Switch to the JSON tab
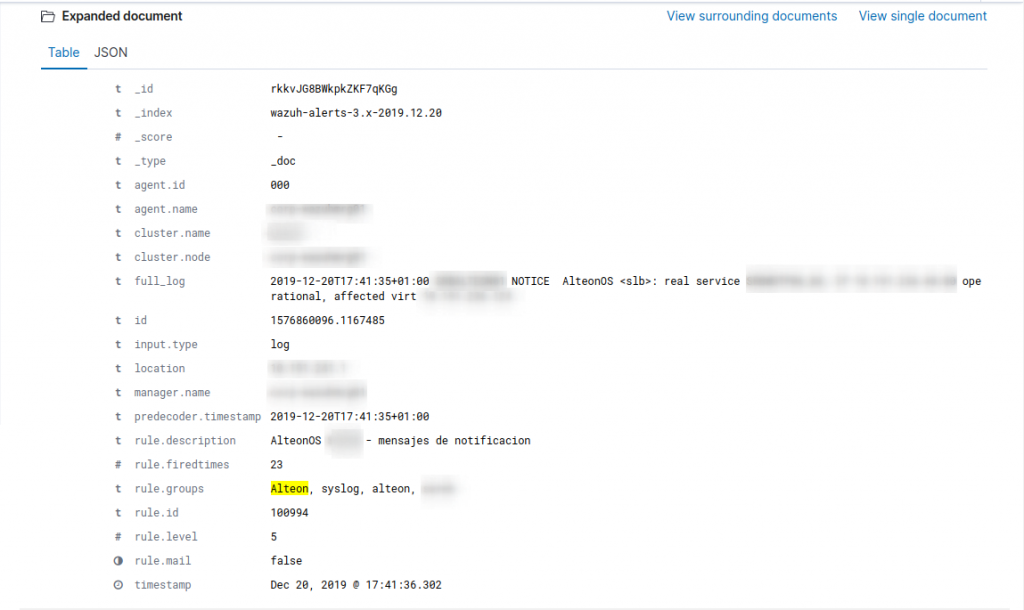The image size is (1024, 610). 110,52
